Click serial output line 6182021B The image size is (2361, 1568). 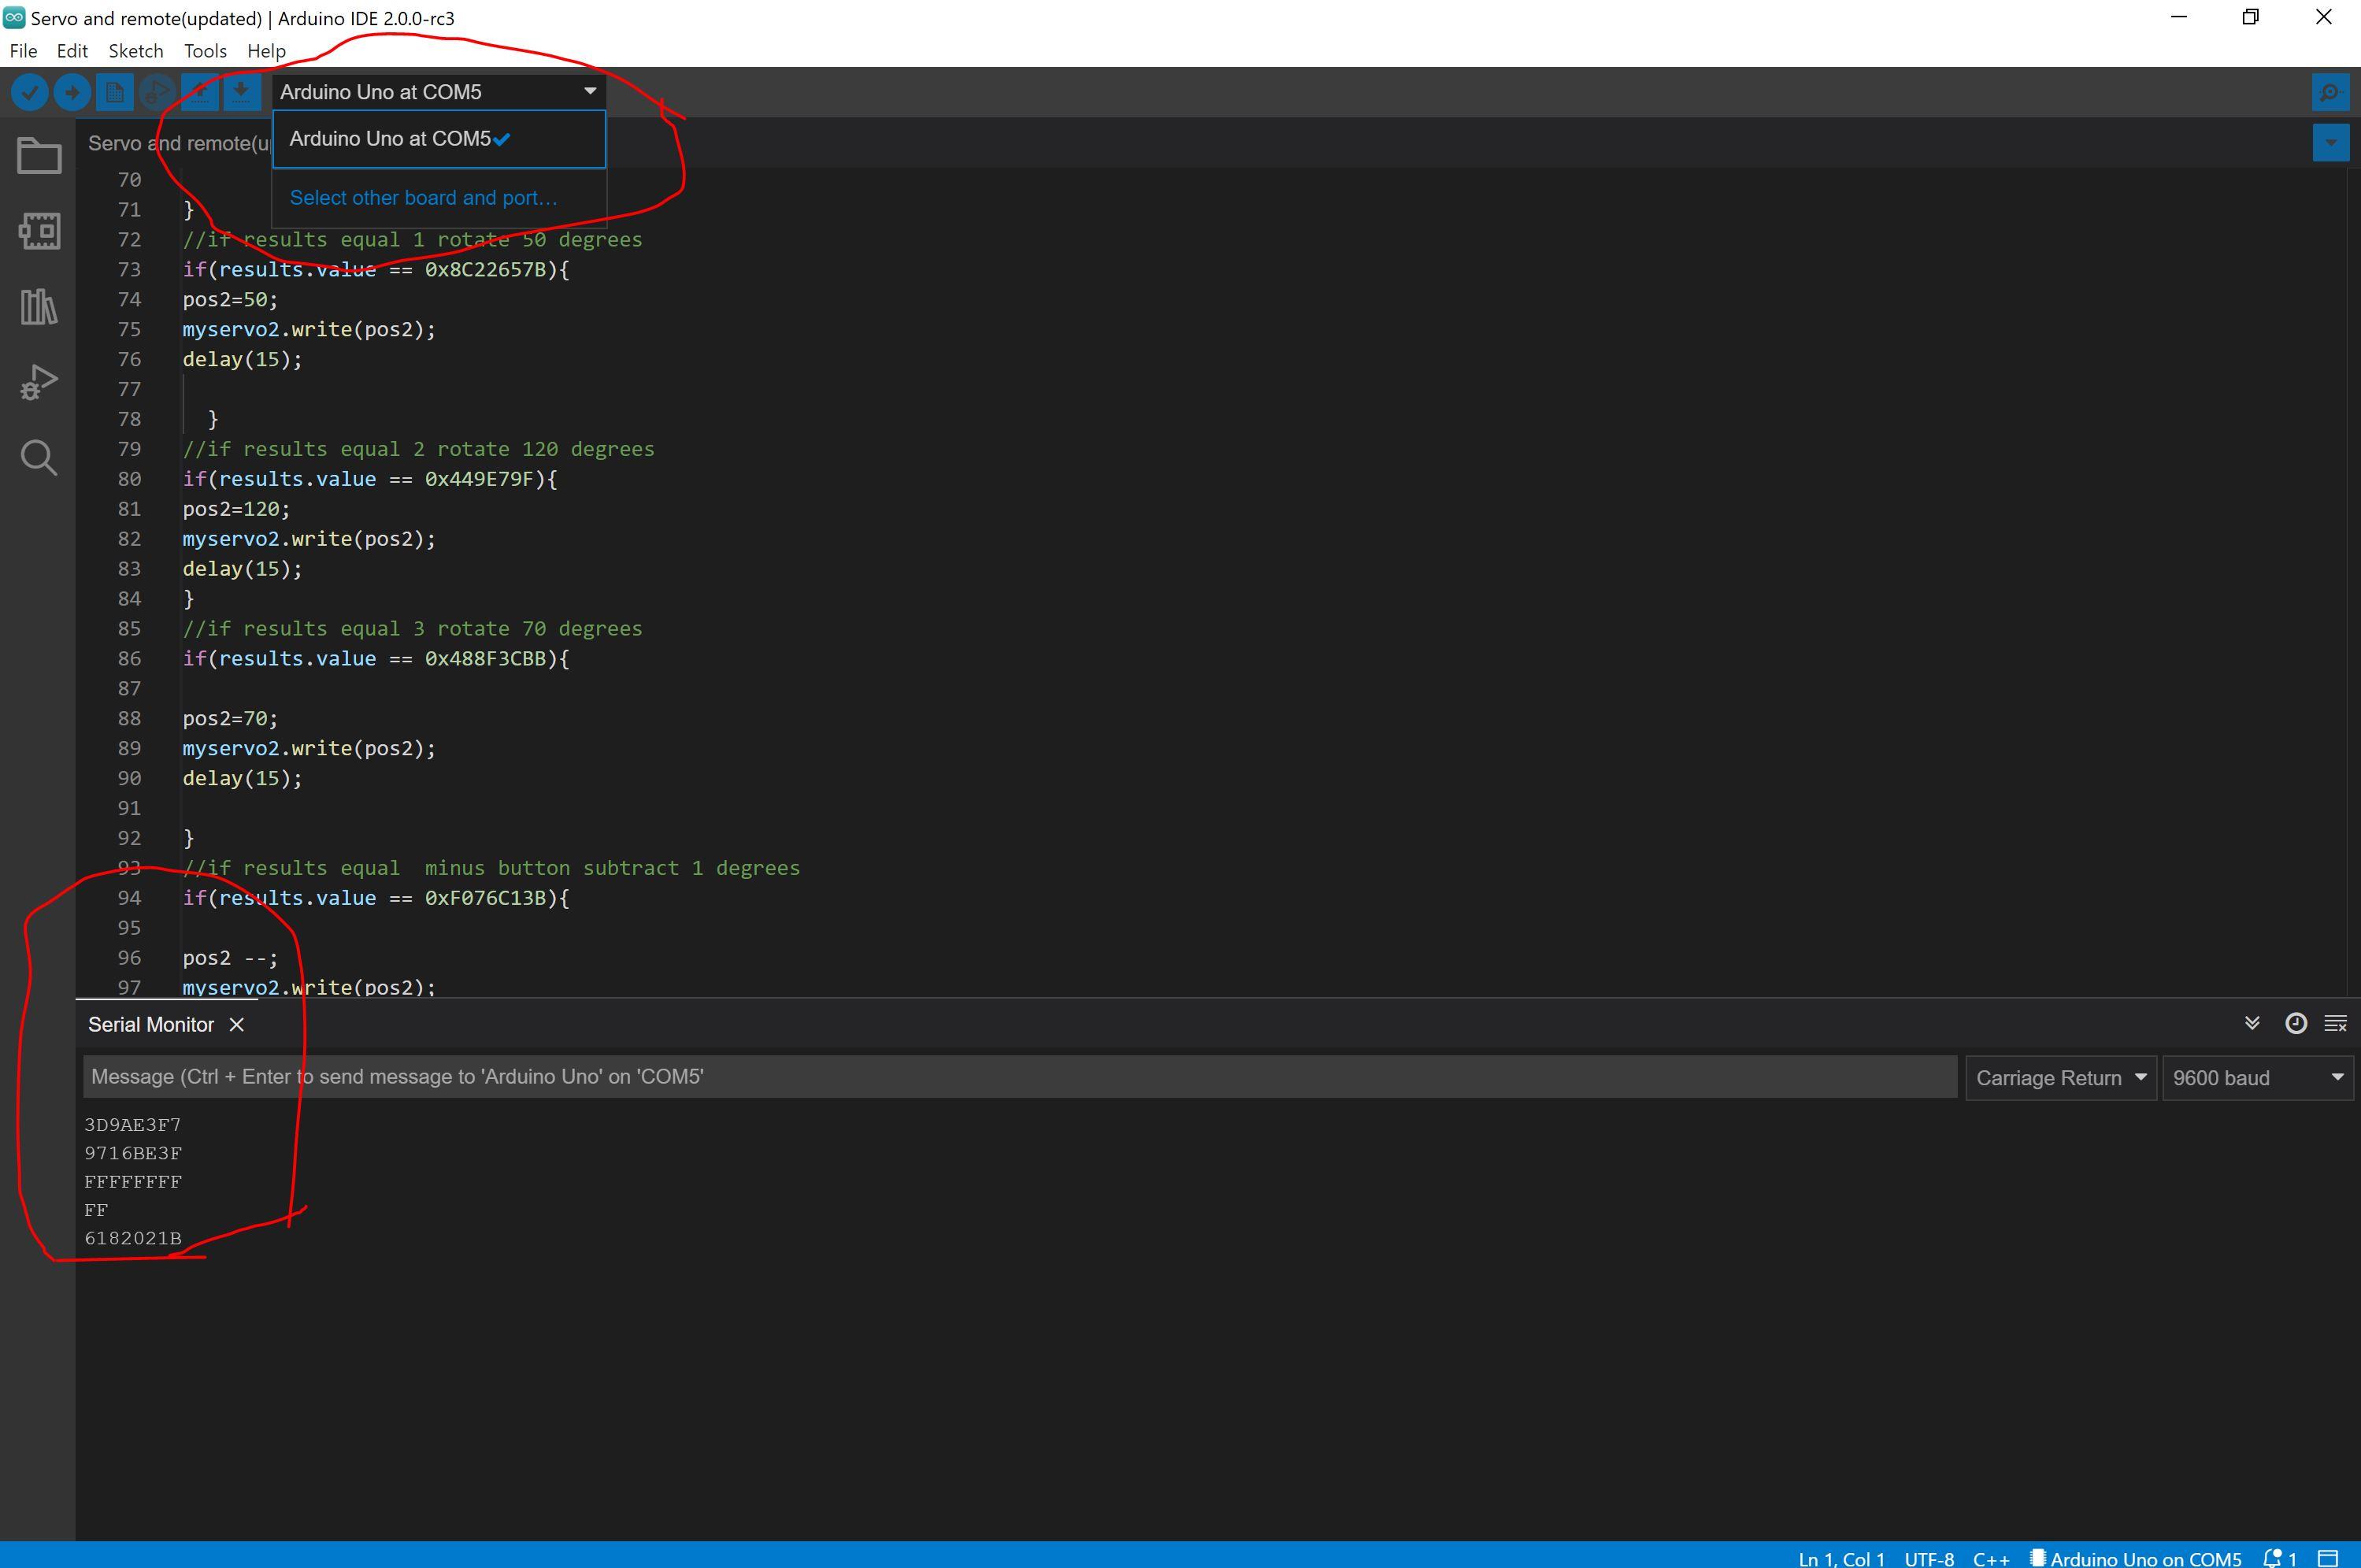[x=133, y=1238]
